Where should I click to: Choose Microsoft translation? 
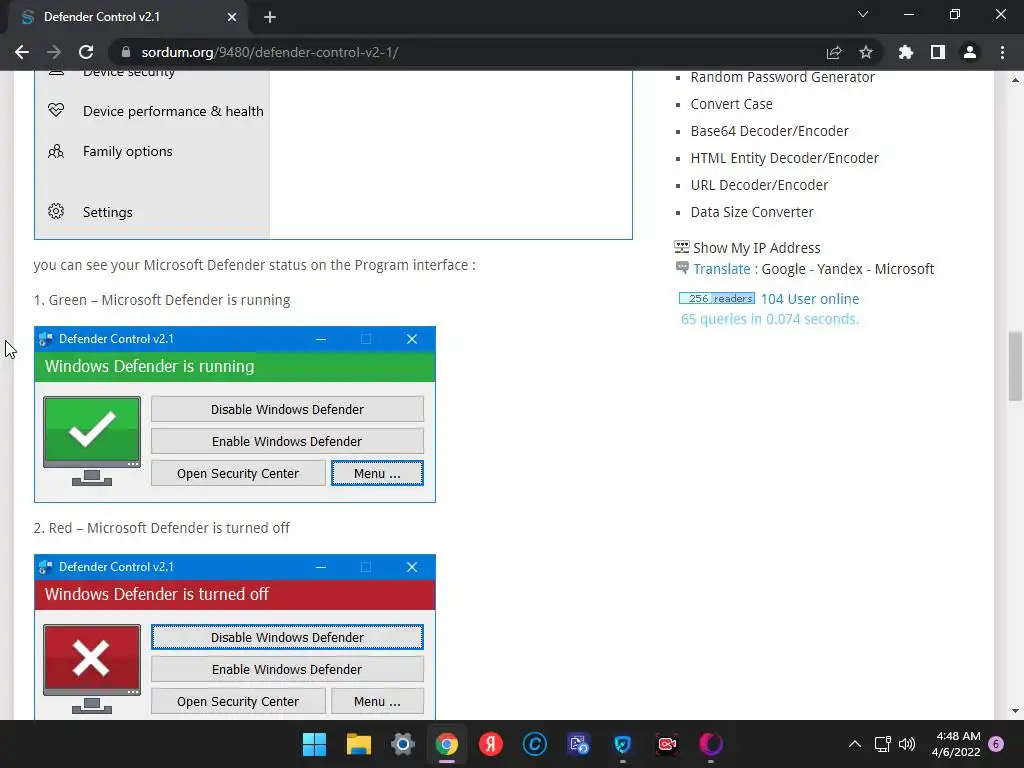[904, 269]
